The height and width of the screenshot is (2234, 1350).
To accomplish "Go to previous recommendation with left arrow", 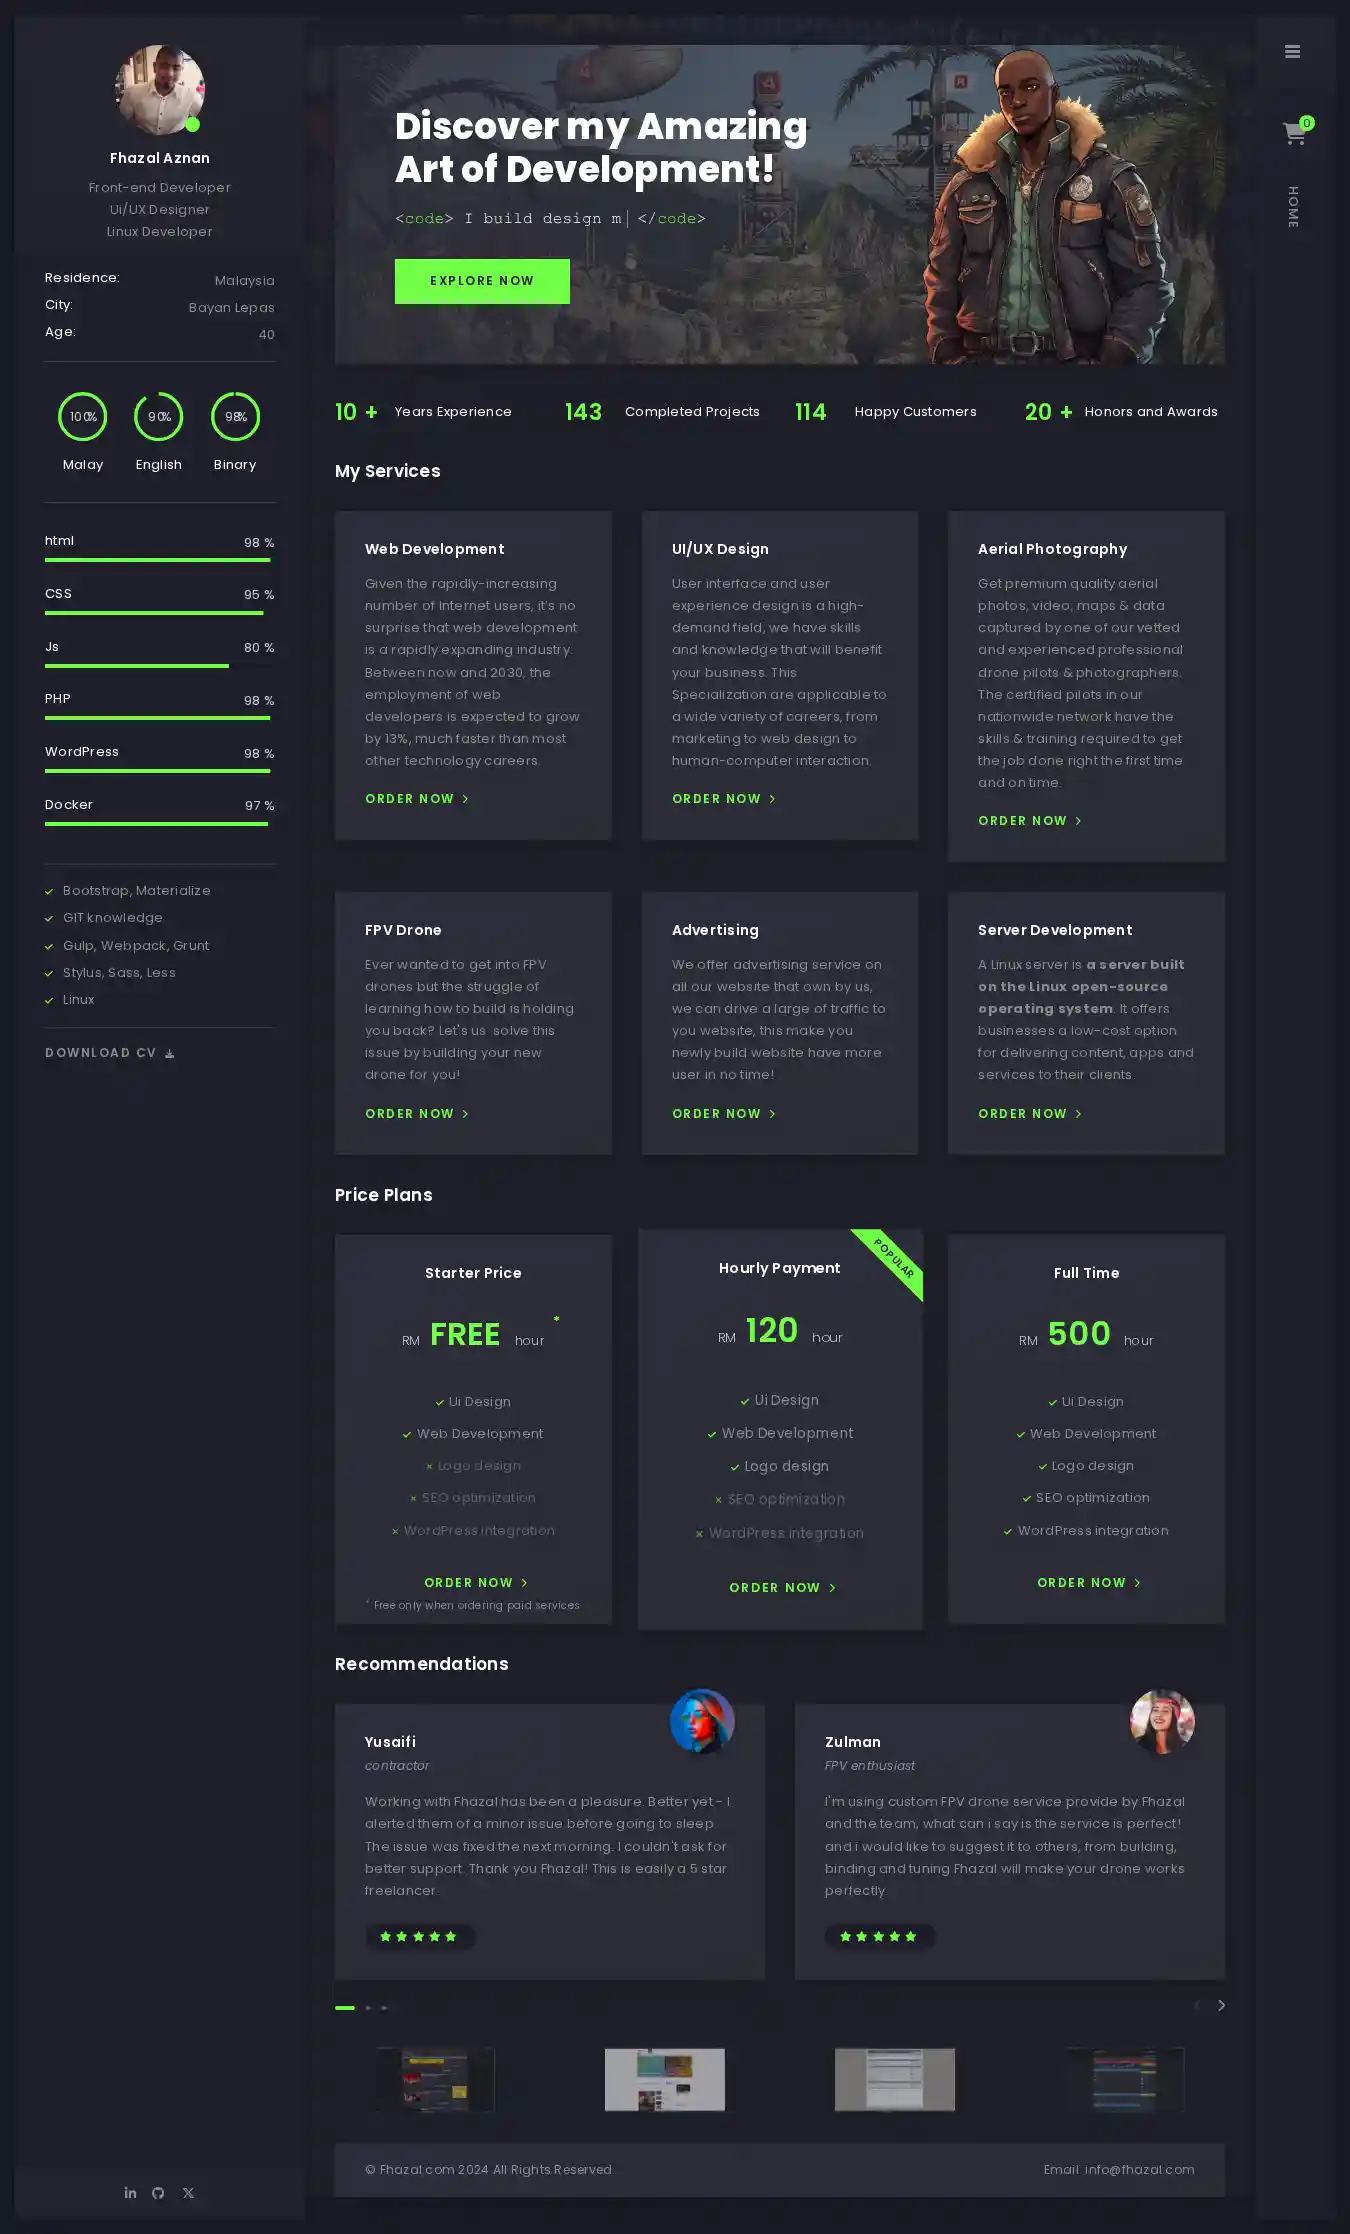I will (x=1196, y=2005).
